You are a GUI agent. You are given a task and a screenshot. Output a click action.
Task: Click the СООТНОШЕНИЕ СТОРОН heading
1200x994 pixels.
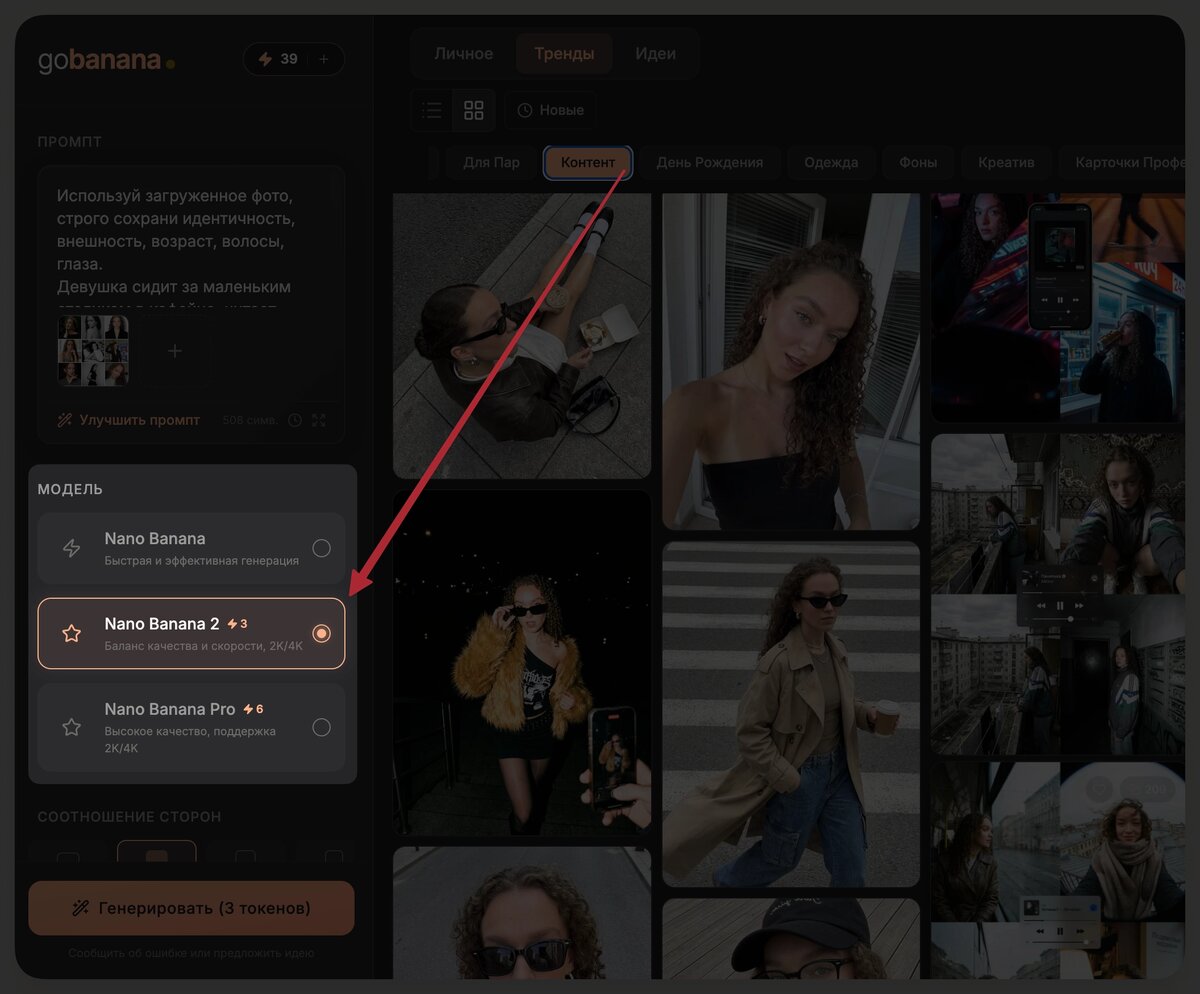129,817
